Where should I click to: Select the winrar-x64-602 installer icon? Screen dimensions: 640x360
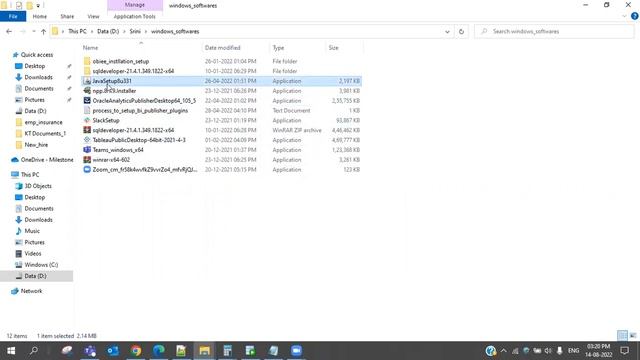[87, 160]
